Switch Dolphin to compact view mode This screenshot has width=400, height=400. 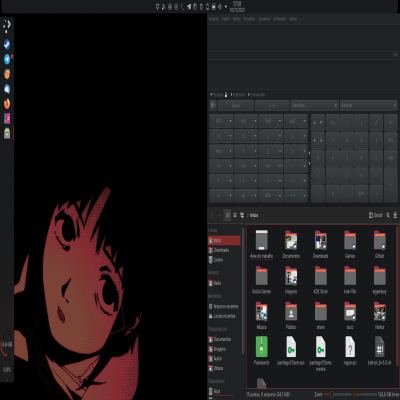click(x=235, y=215)
